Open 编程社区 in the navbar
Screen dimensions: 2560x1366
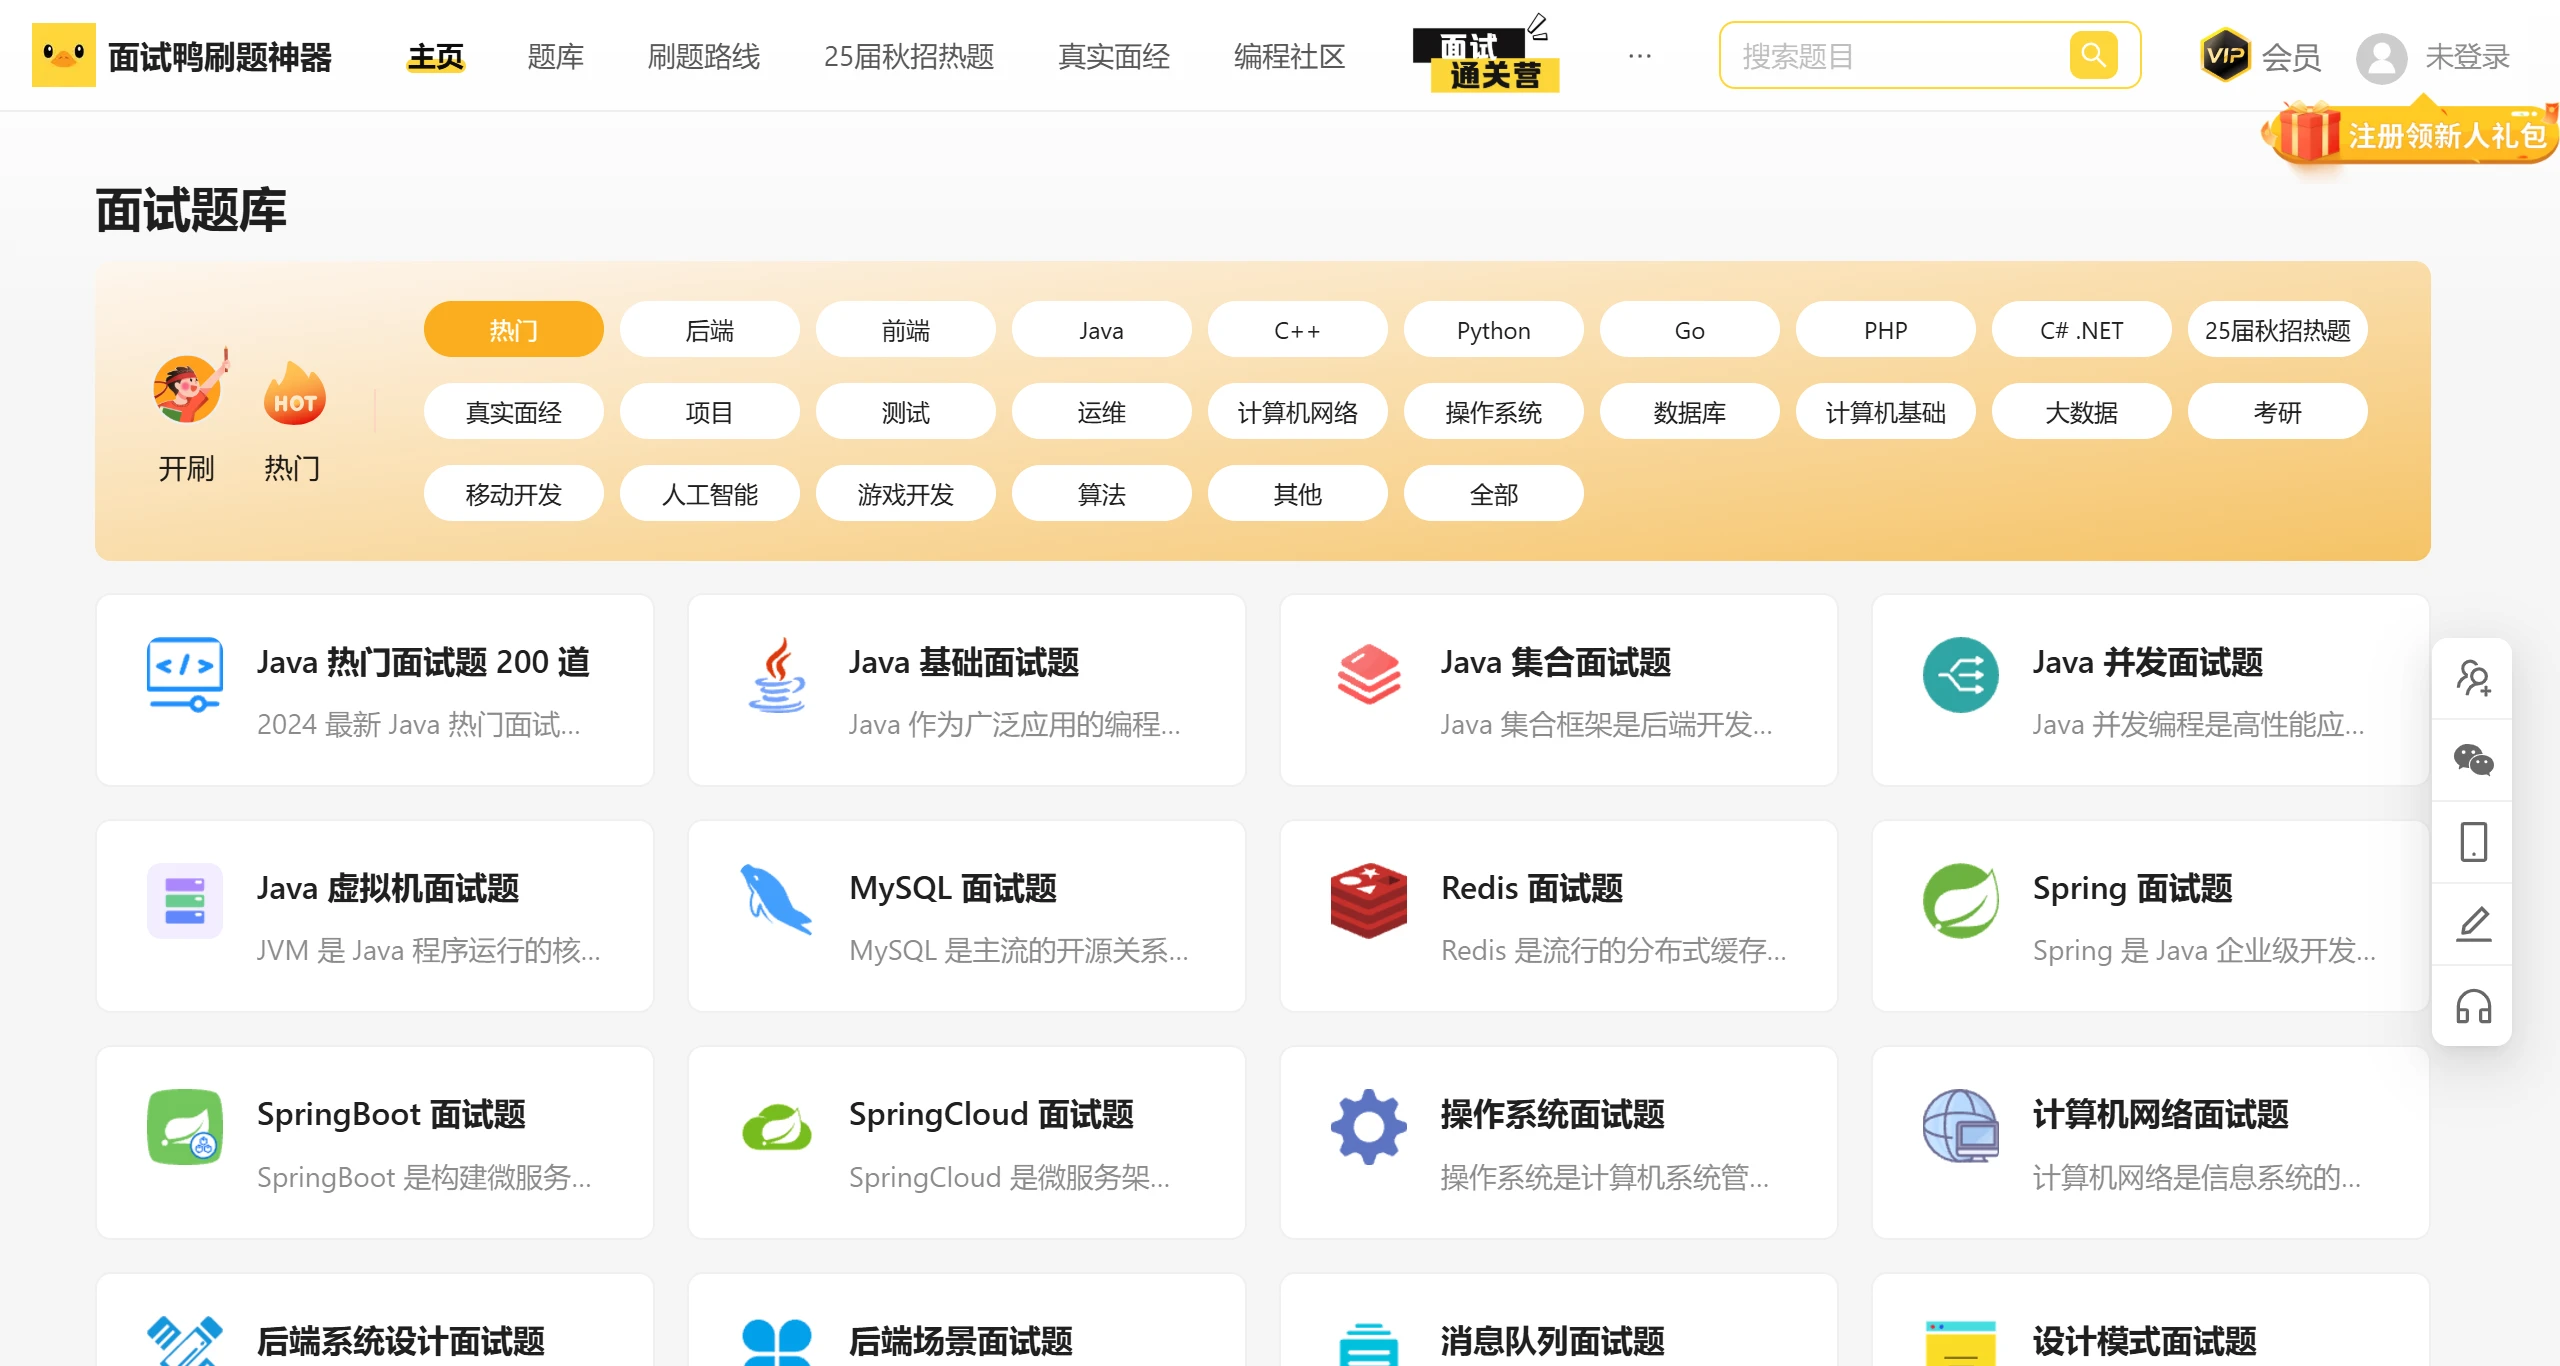coord(1290,57)
